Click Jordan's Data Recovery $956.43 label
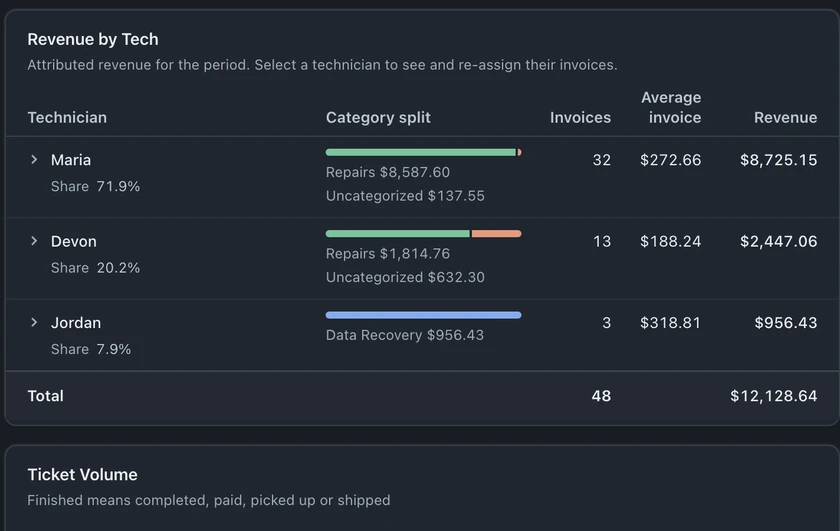 point(404,335)
